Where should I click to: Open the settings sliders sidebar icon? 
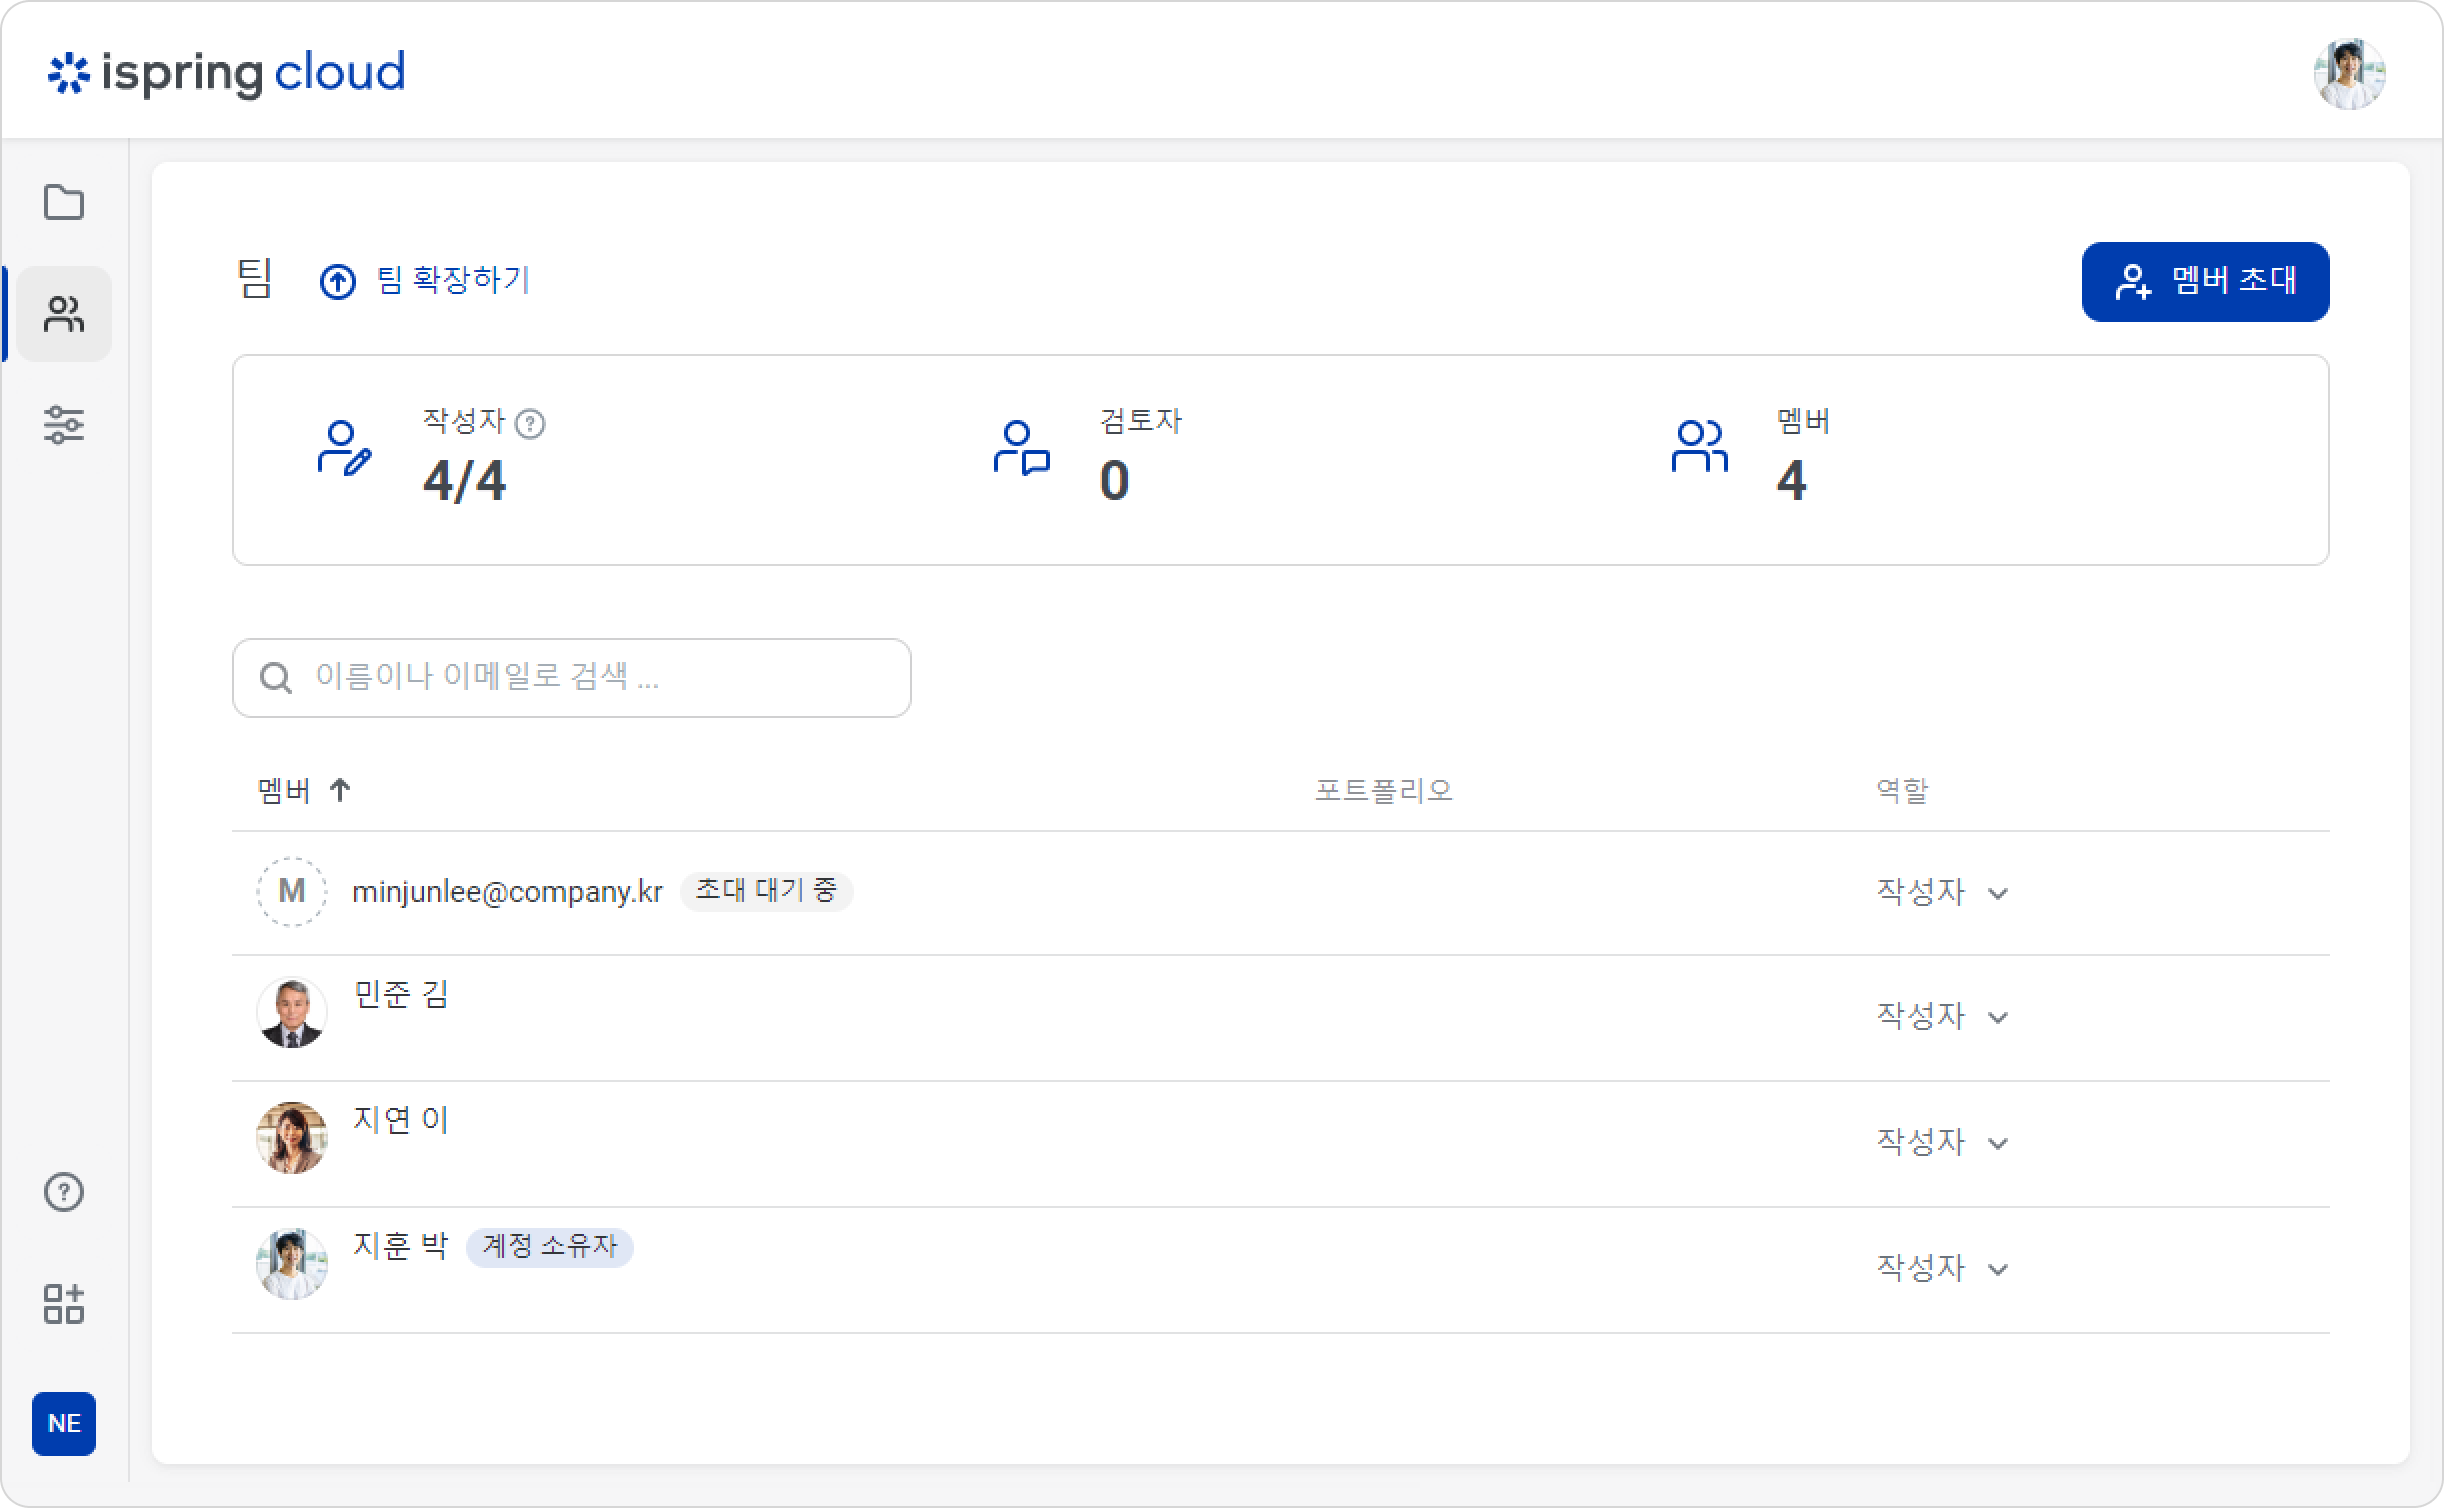point(64,425)
